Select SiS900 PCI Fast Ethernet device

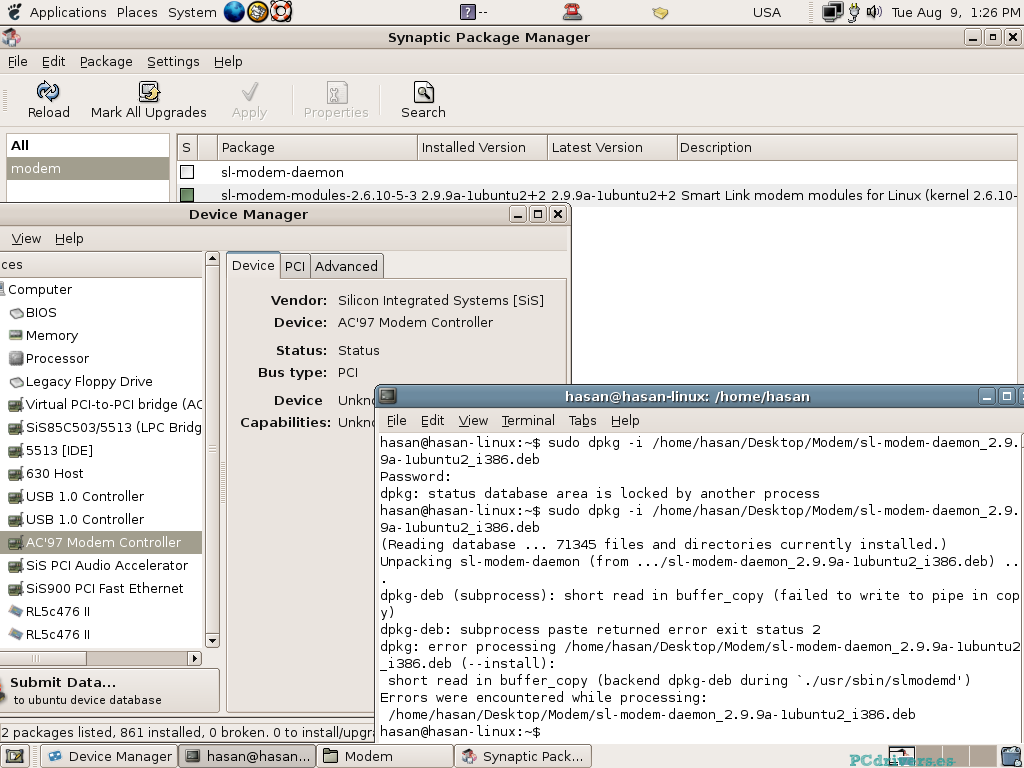point(104,588)
